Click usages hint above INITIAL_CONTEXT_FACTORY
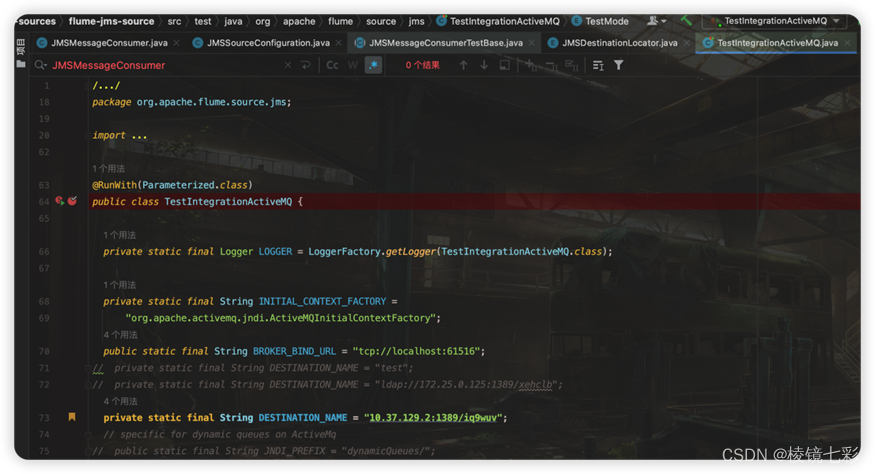Image resolution: width=875 pixels, height=474 pixels. point(119,285)
